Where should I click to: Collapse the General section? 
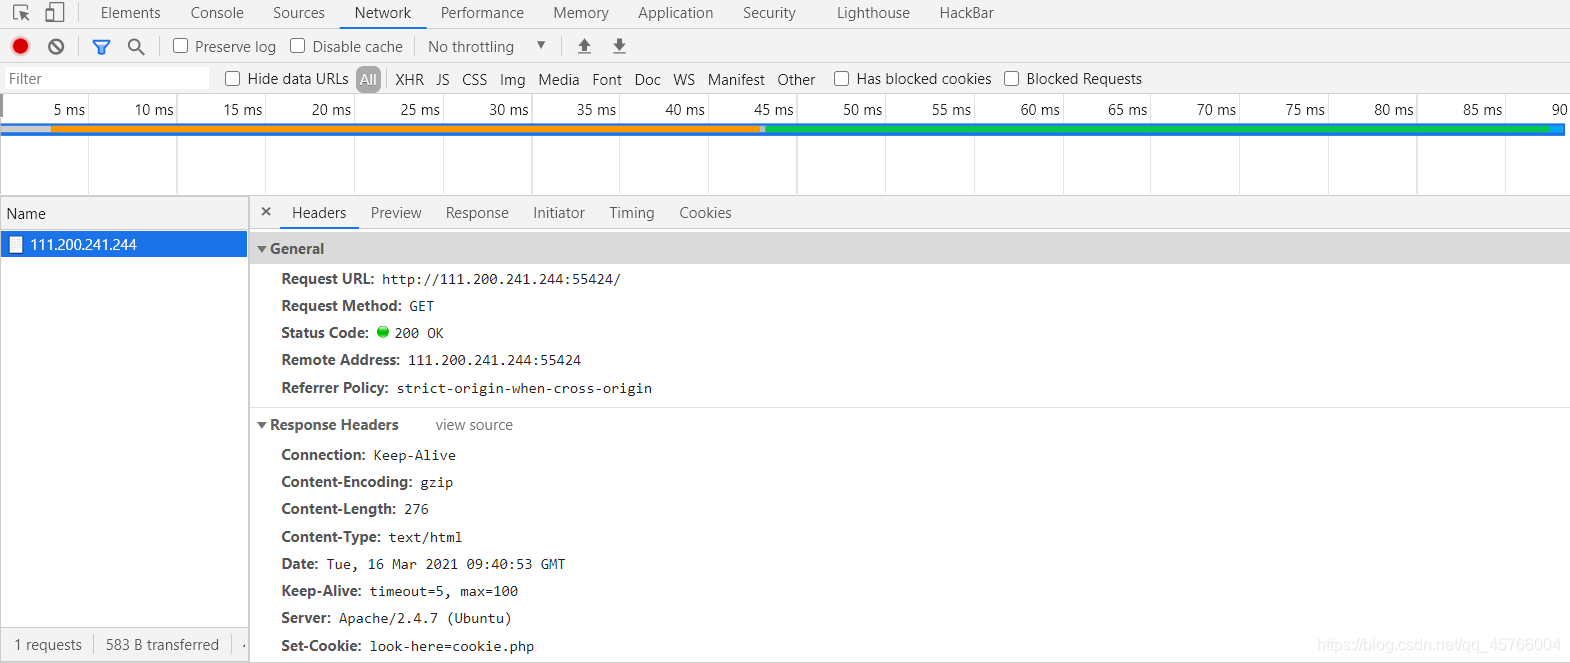[x=262, y=249]
